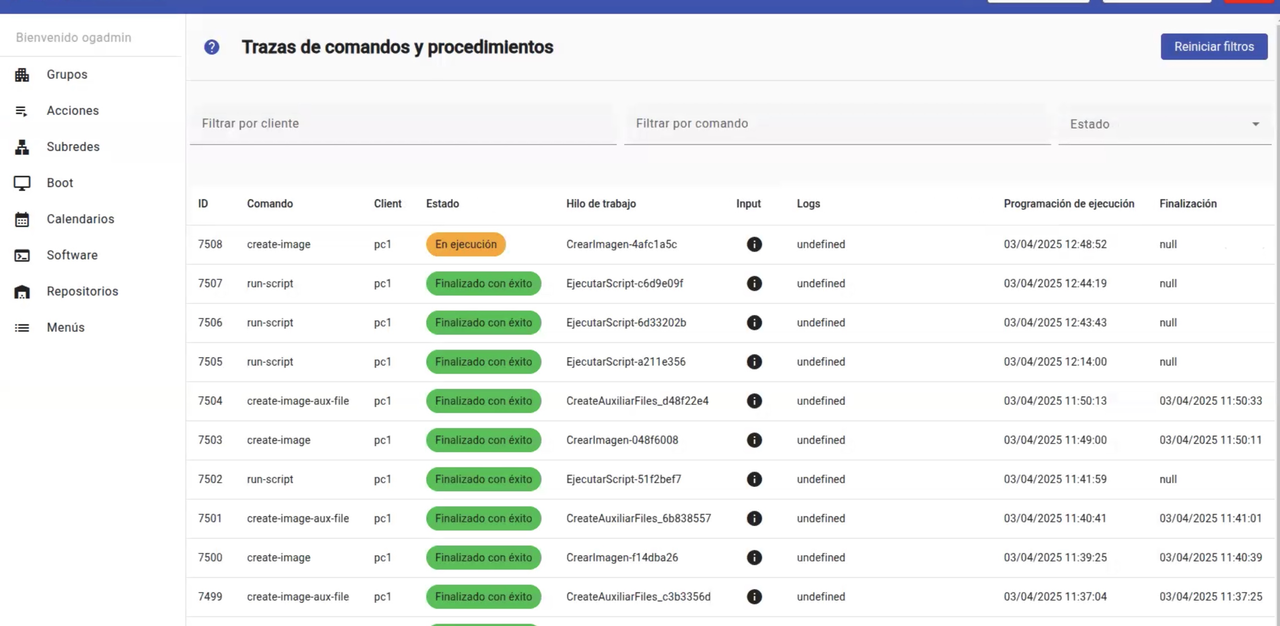Viewport: 1280px width, 626px height.
Task: Select CreateAuxiliarFiles_c3b3356d thread text
Action: coord(638,597)
